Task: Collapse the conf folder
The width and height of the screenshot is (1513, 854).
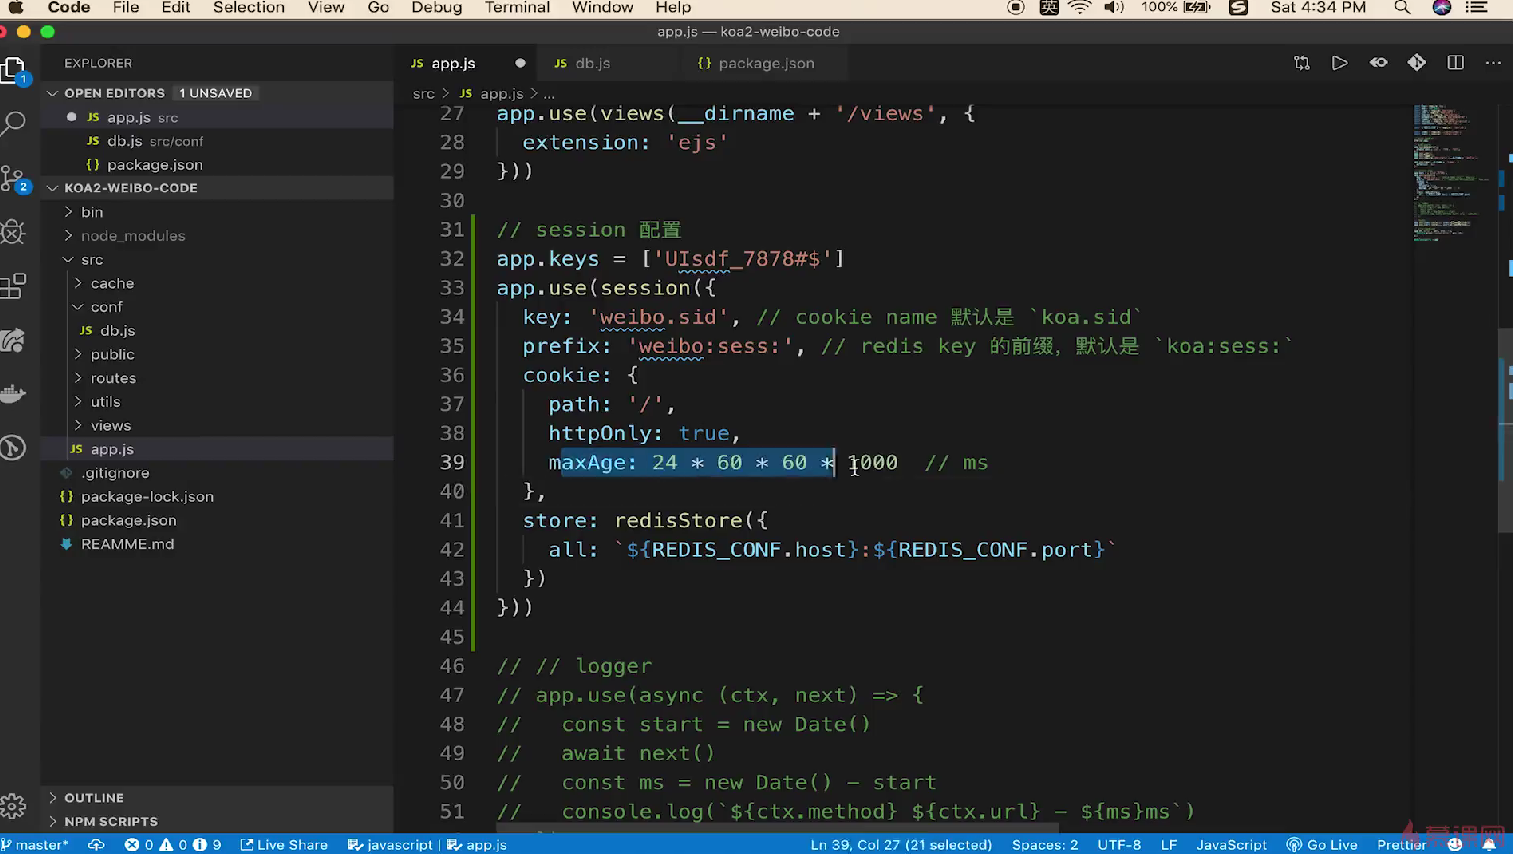Action: pyautogui.click(x=106, y=307)
